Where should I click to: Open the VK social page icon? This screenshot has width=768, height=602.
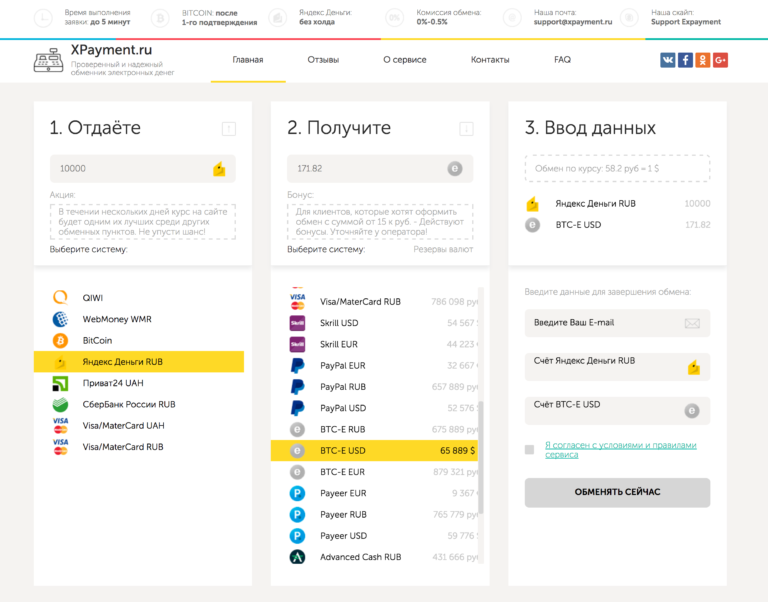click(x=668, y=60)
